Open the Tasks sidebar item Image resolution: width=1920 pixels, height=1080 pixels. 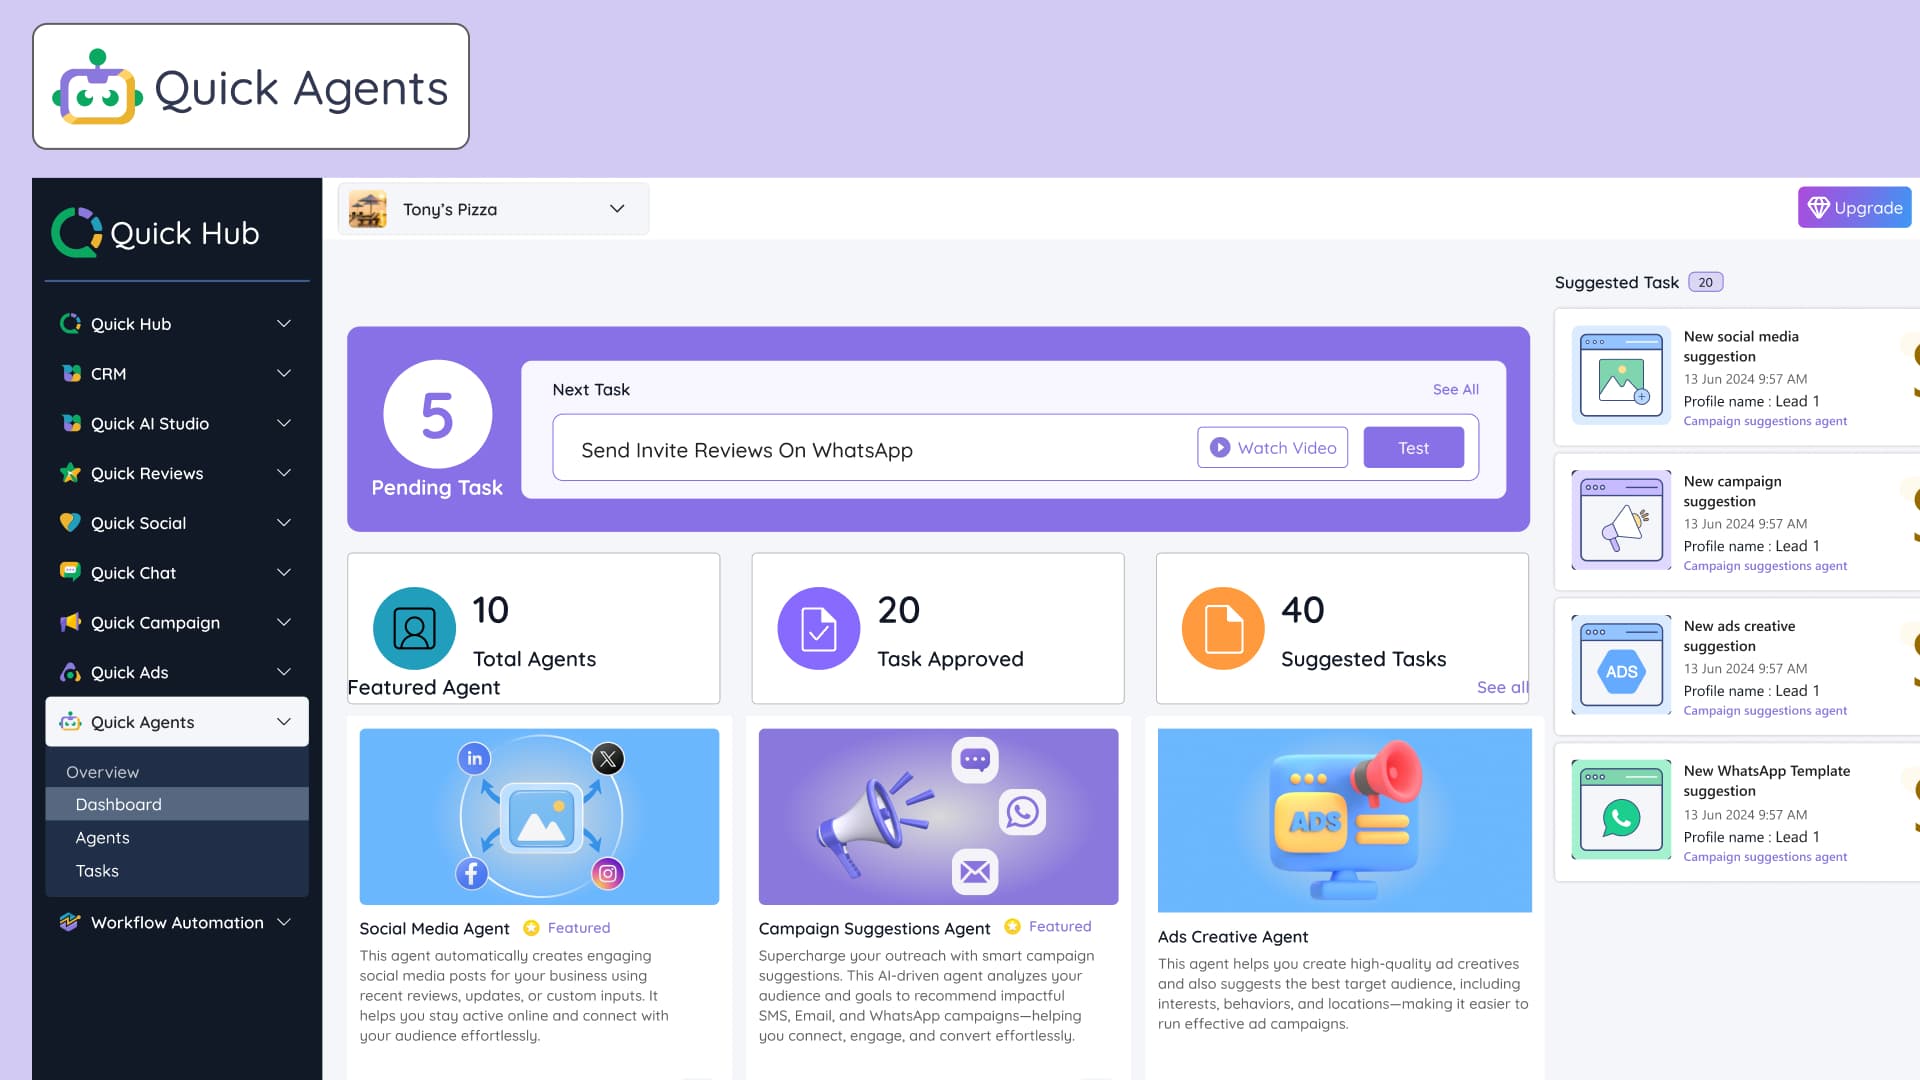point(97,870)
